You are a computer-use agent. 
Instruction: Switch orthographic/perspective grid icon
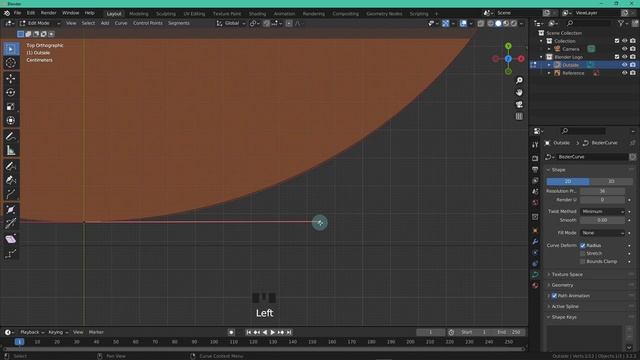click(519, 116)
